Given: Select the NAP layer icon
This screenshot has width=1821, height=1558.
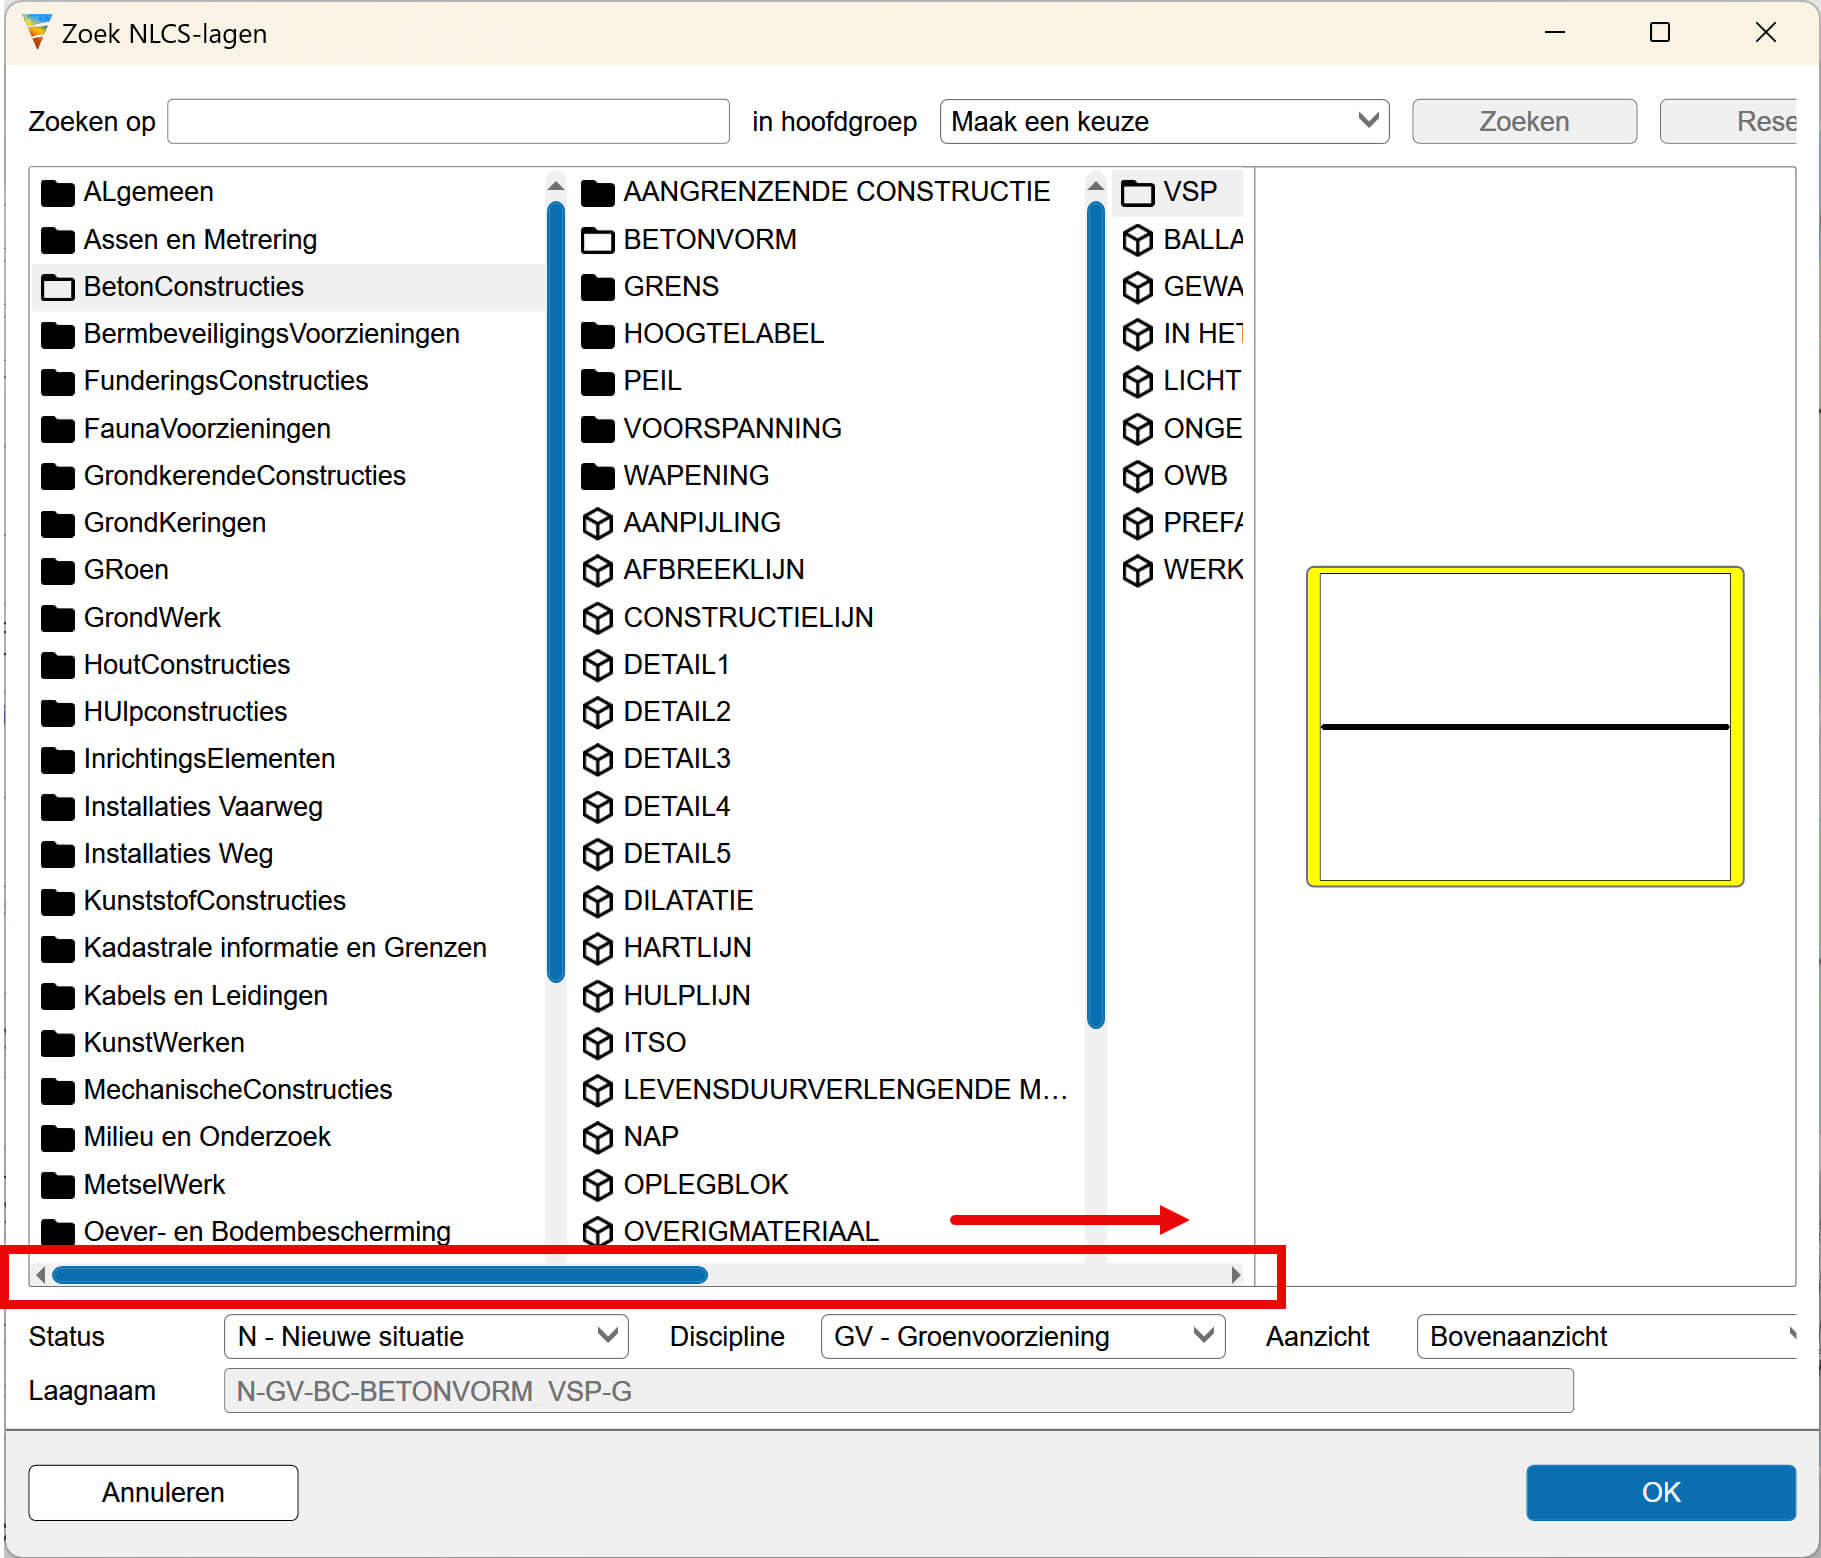Looking at the screenshot, I should click(x=598, y=1137).
